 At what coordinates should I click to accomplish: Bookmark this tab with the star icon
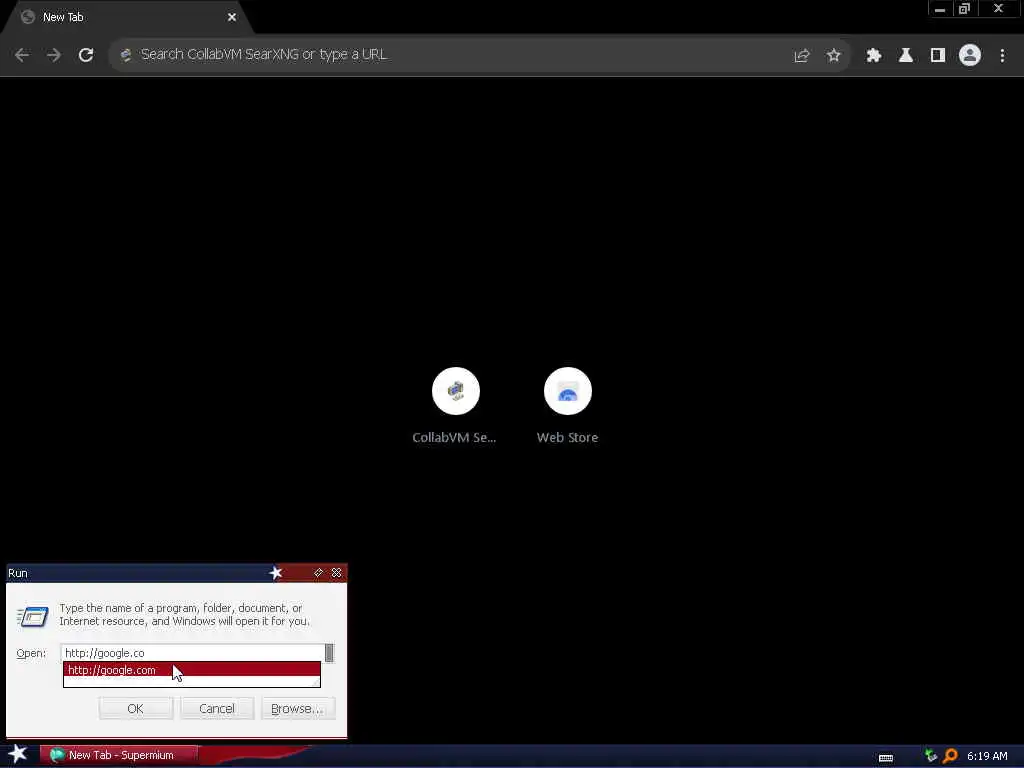tap(833, 56)
